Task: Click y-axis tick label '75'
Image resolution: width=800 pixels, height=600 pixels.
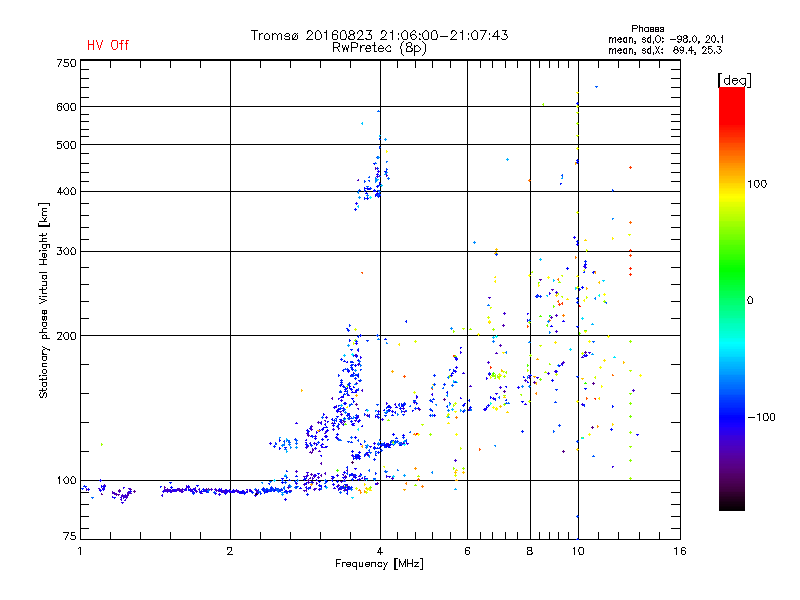Action: [x=70, y=536]
